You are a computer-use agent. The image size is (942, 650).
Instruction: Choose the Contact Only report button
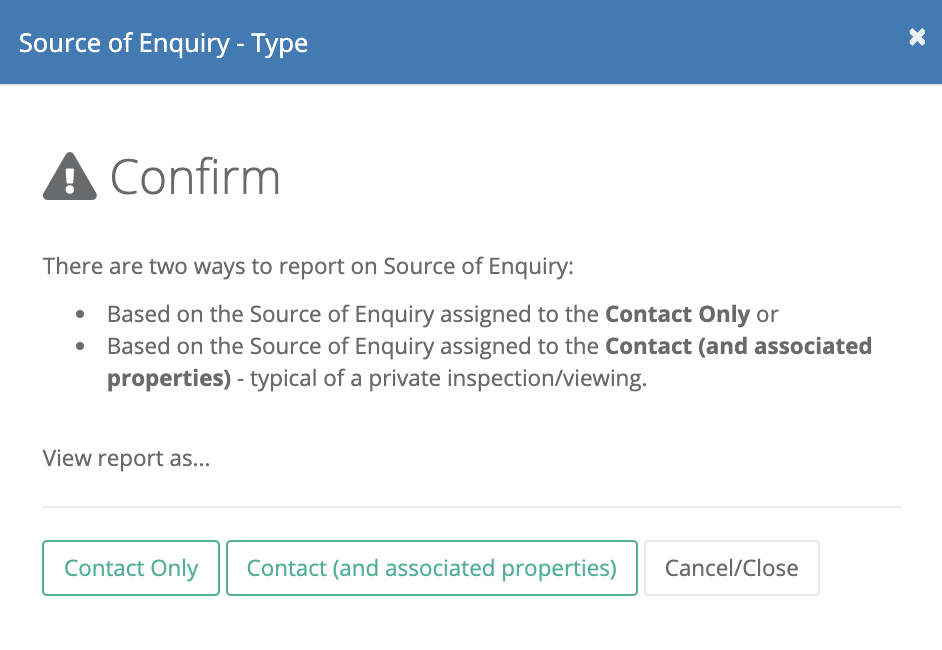131,568
